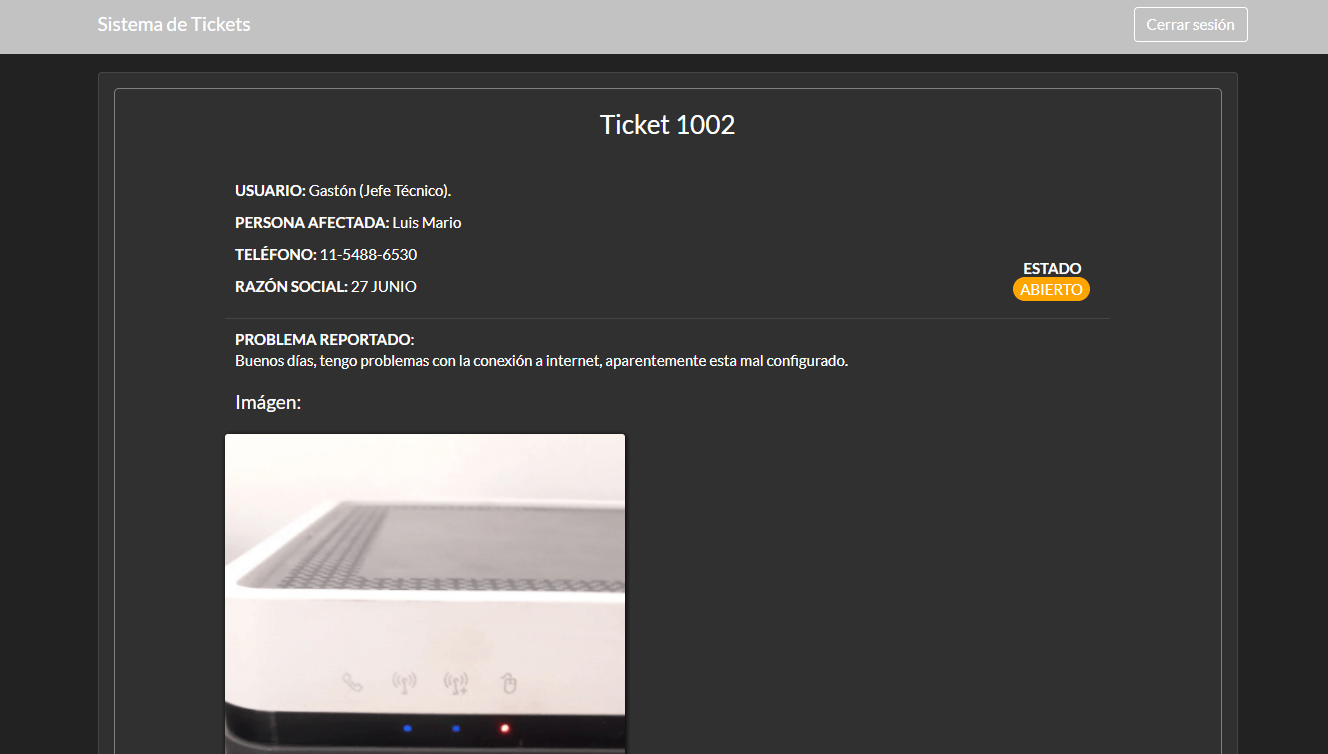The height and width of the screenshot is (754, 1328).
Task: Click the mouse icon on the router photo
Action: 509,684
